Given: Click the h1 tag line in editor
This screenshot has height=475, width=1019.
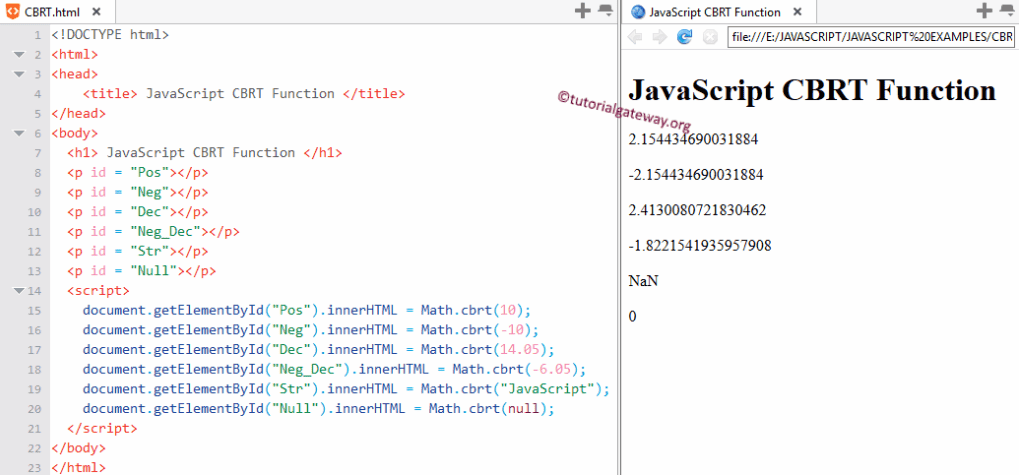Looking at the screenshot, I should pyautogui.click(x=204, y=153).
